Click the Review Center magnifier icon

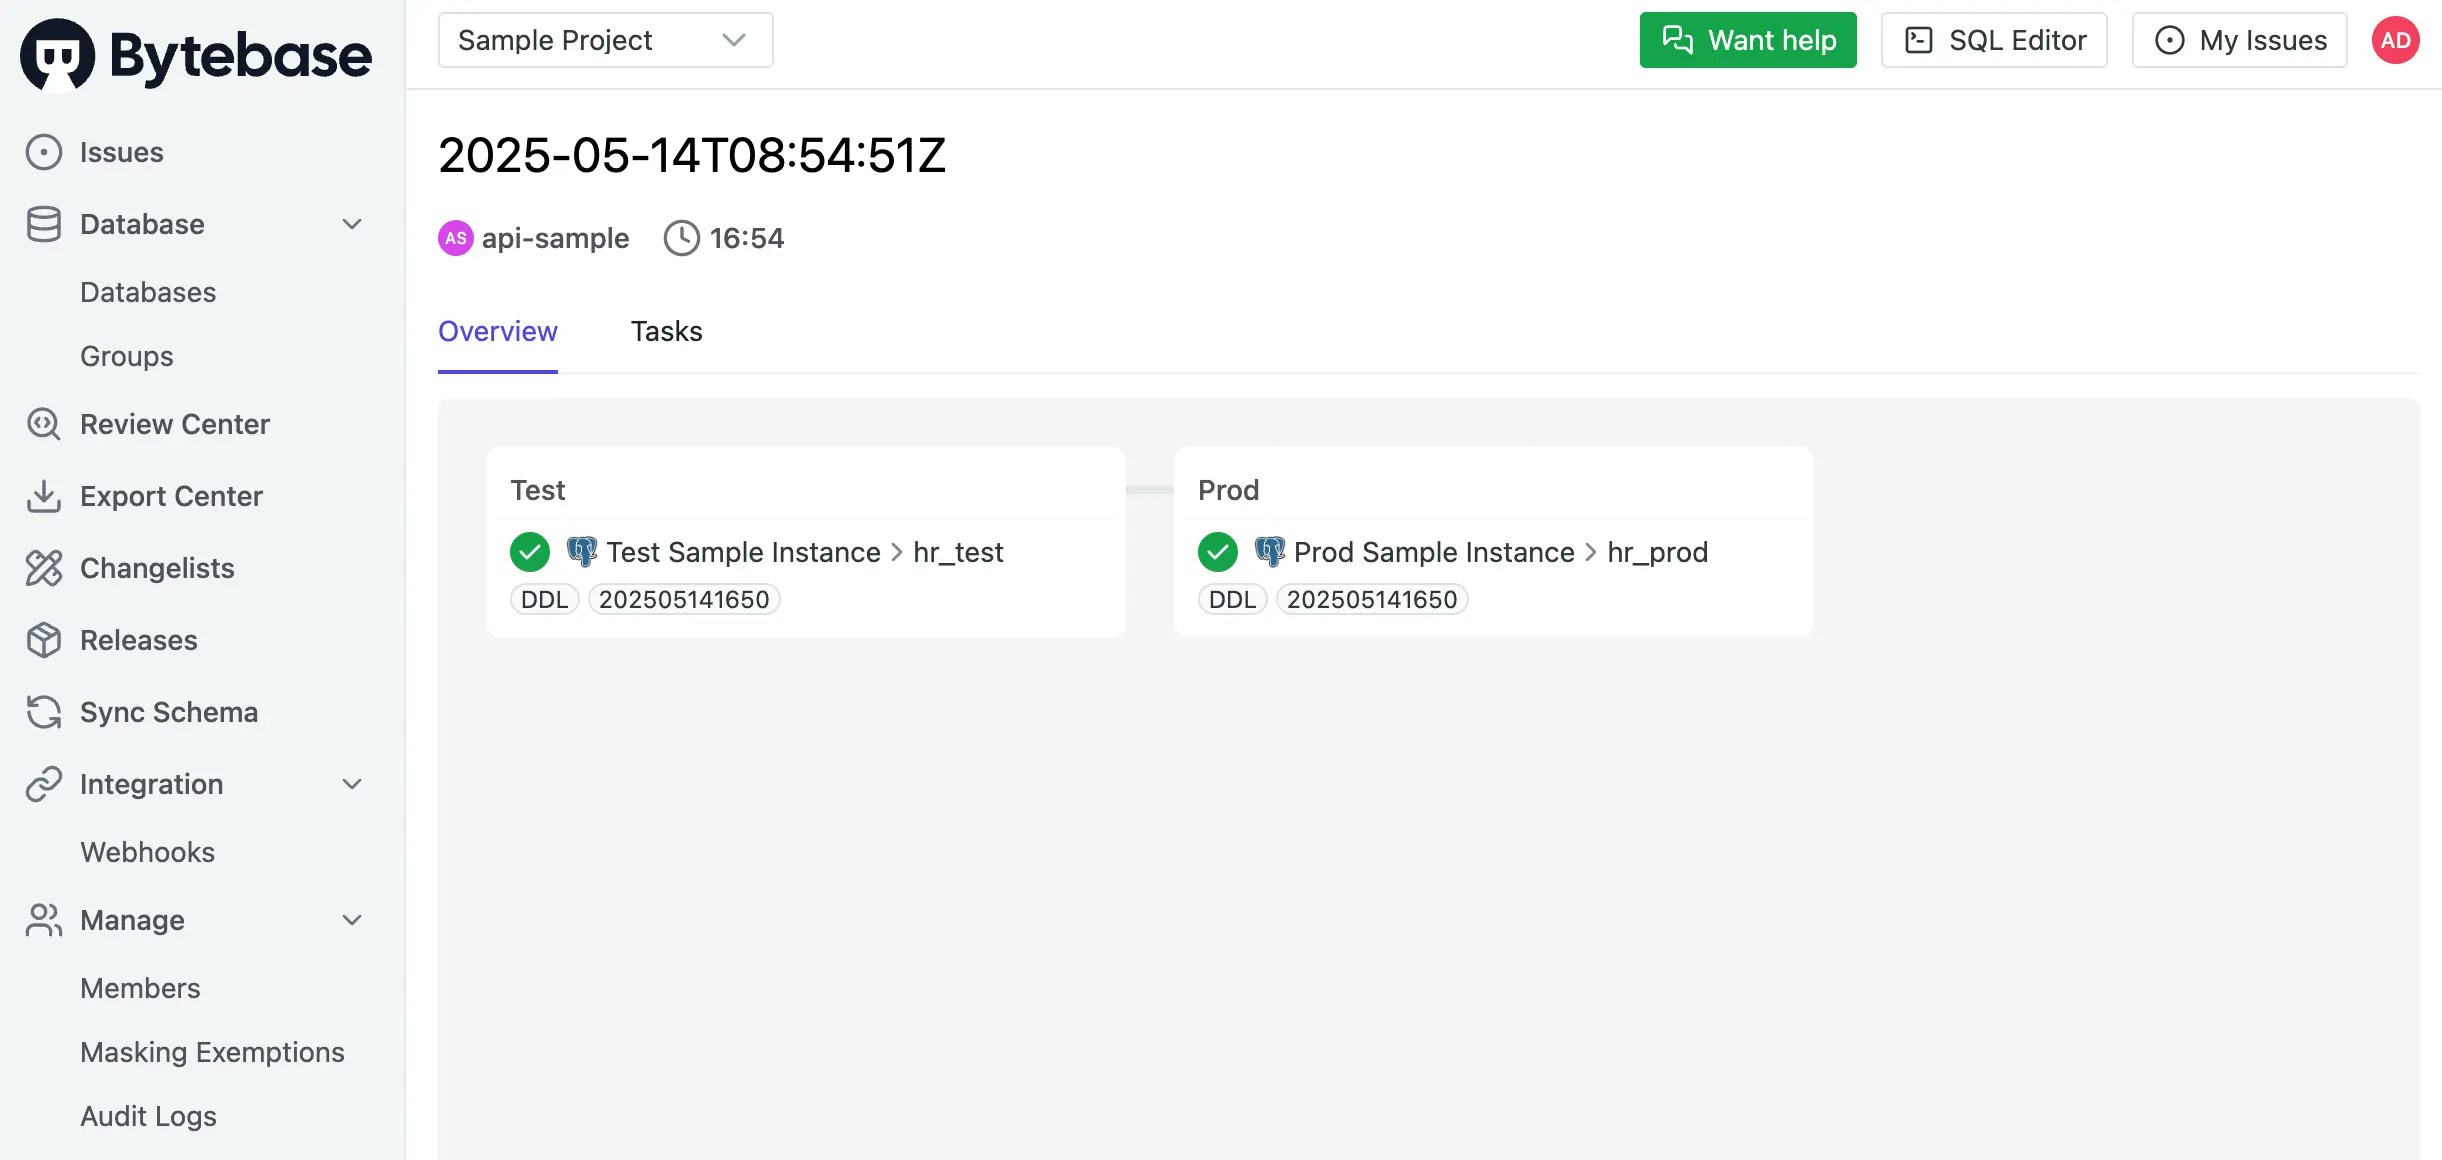tap(44, 424)
